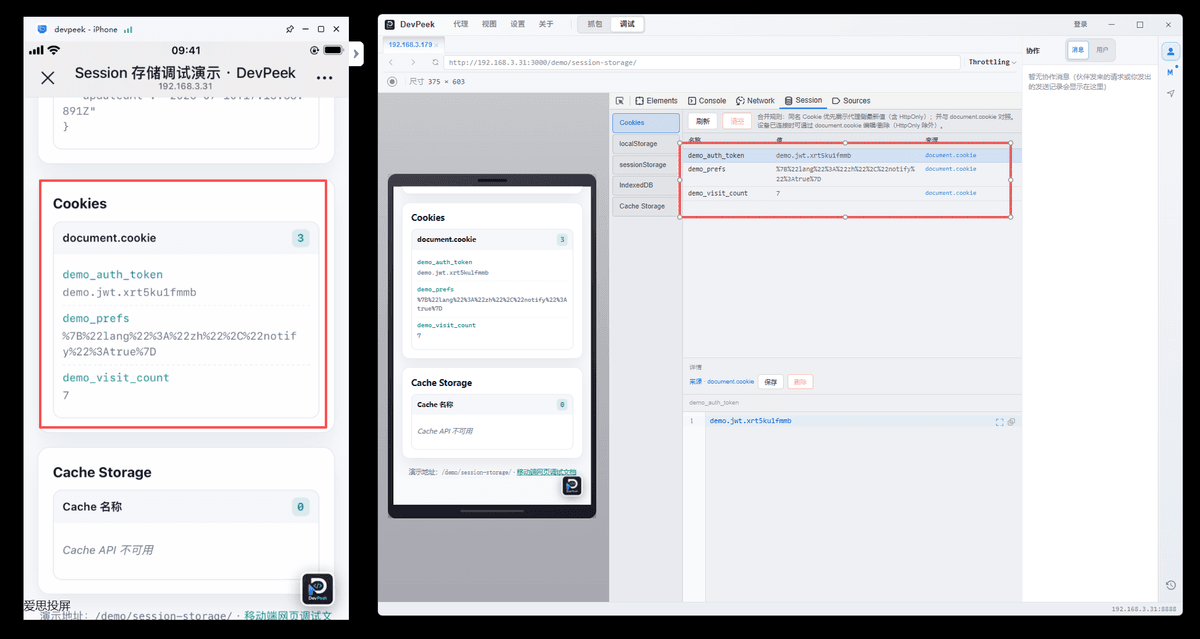Click the DevPeek logo in main window title bar
Image resolution: width=1200 pixels, height=639 pixels.
(391, 24)
